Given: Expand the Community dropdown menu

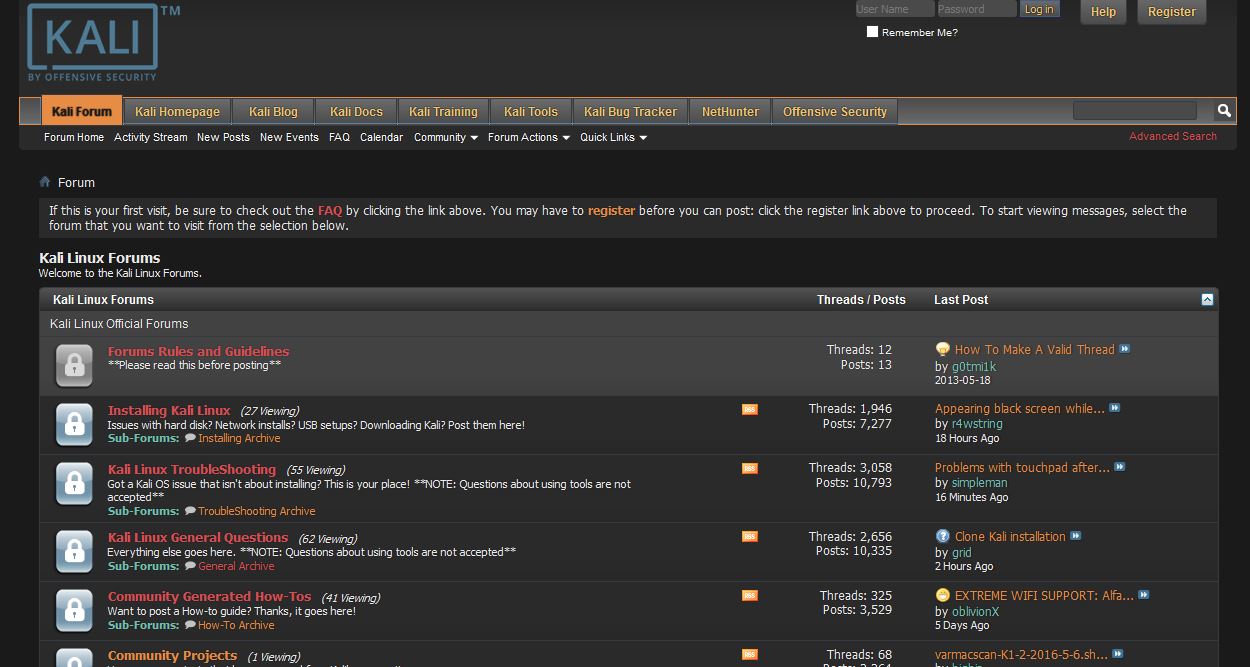Looking at the screenshot, I should (x=446, y=137).
